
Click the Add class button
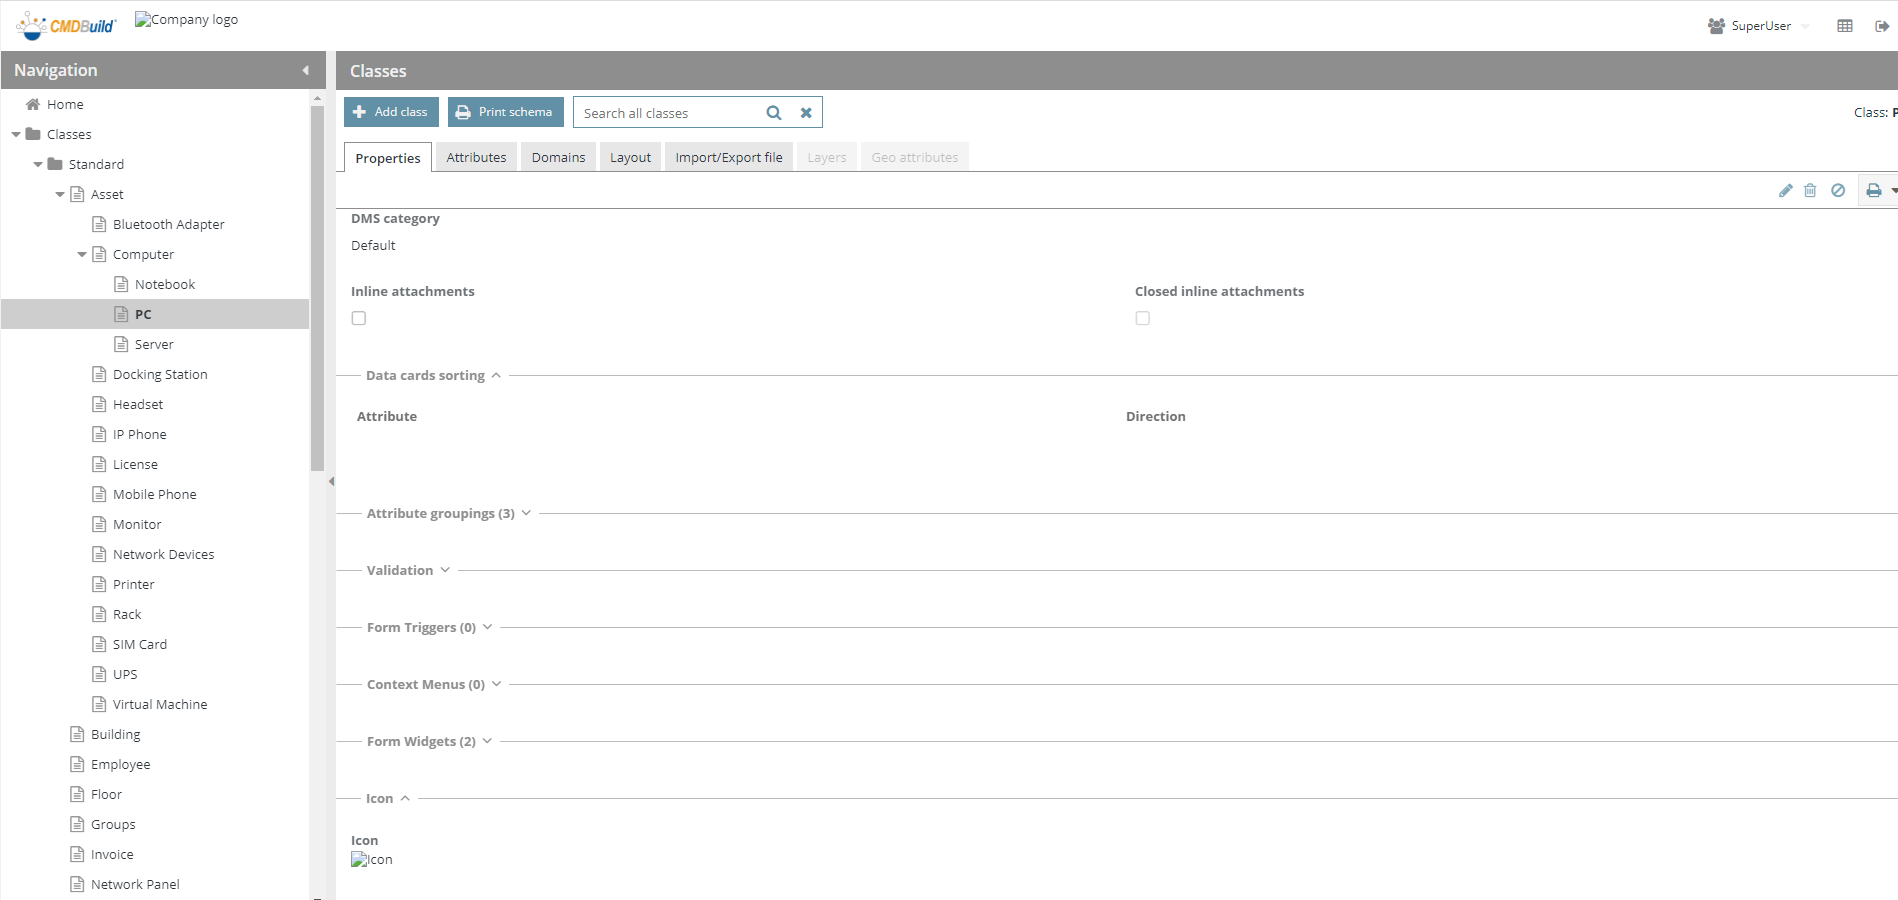(x=391, y=112)
